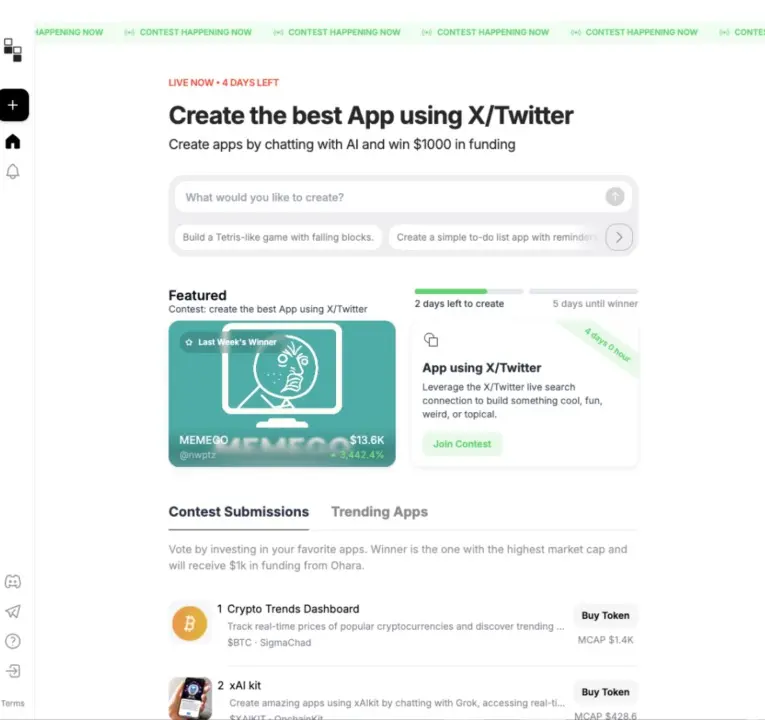765x720 pixels.
Task: Go to Home via house icon
Action: pyautogui.click(x=13, y=141)
